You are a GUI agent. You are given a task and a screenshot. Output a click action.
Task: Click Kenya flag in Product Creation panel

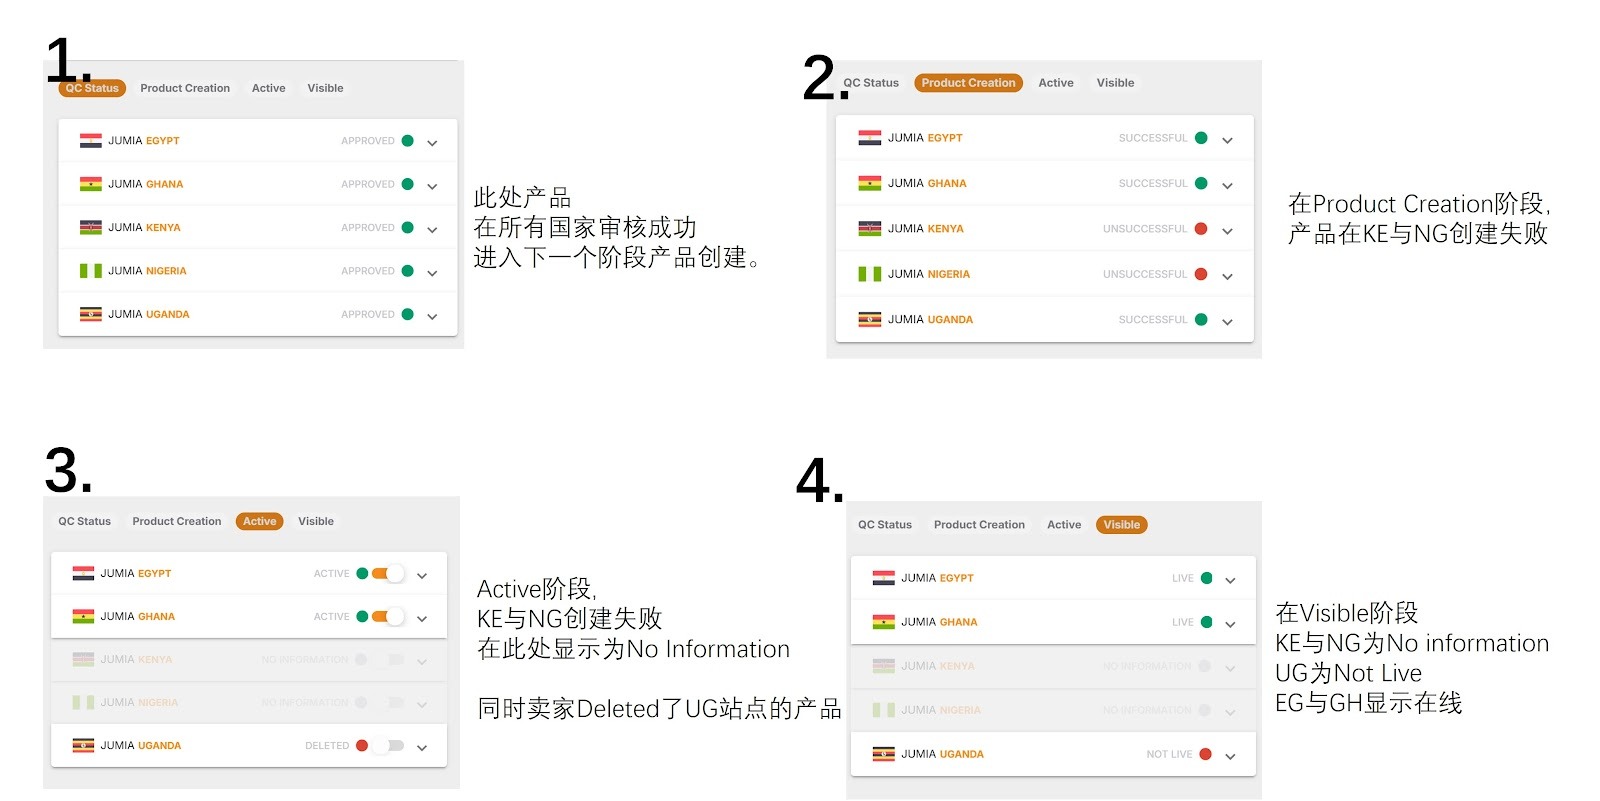[869, 229]
